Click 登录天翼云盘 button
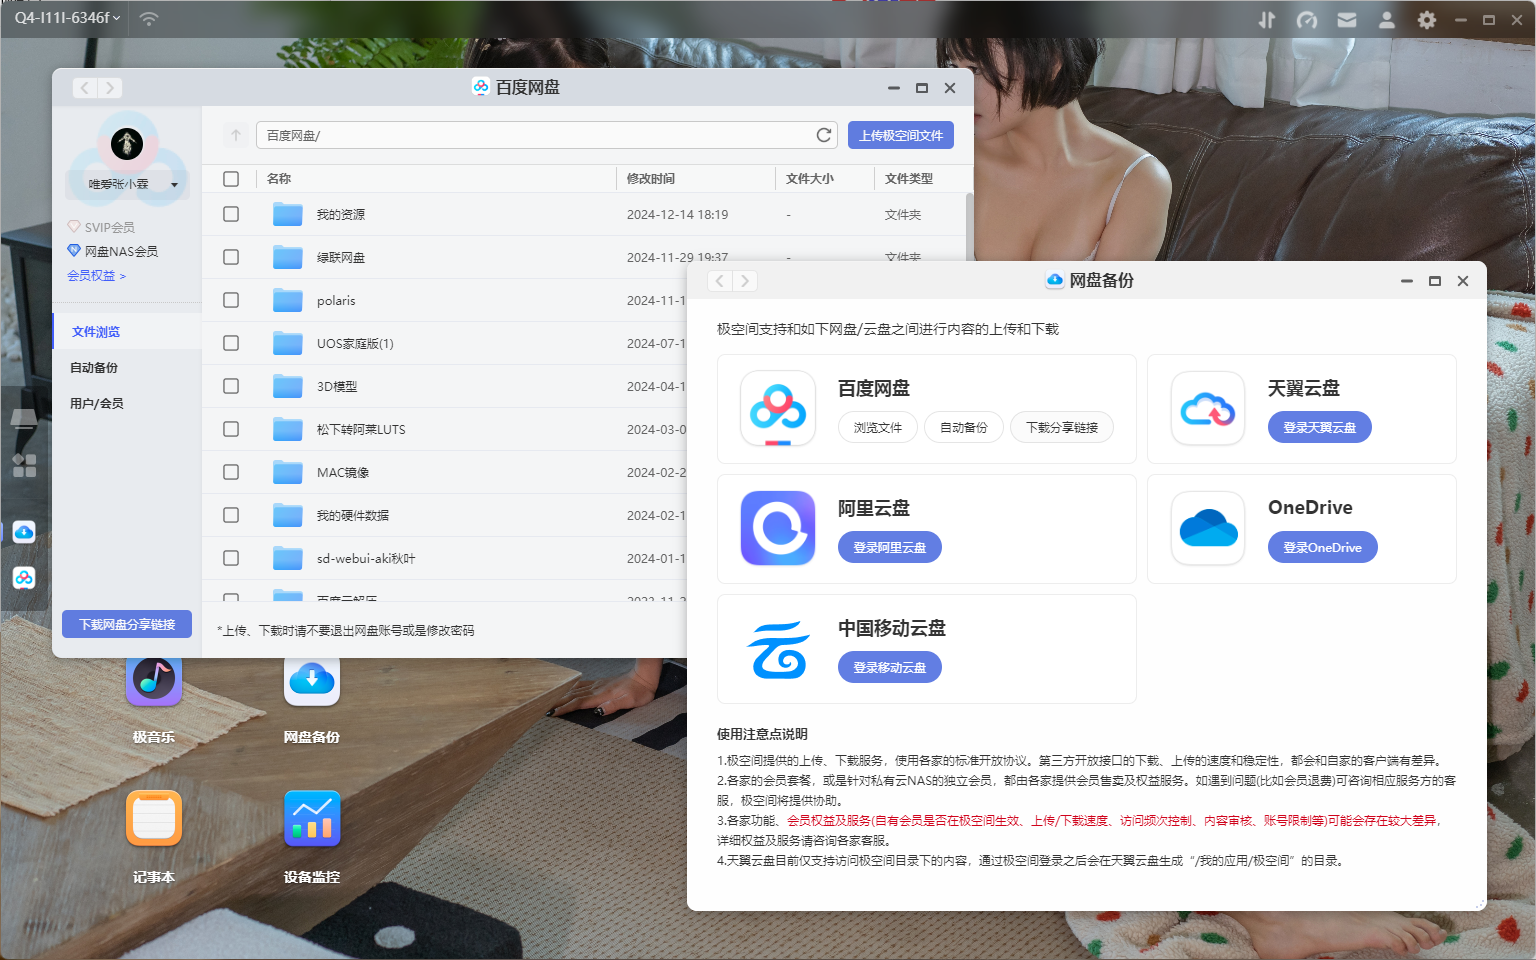Viewport: 1536px width, 960px height. coord(1320,428)
